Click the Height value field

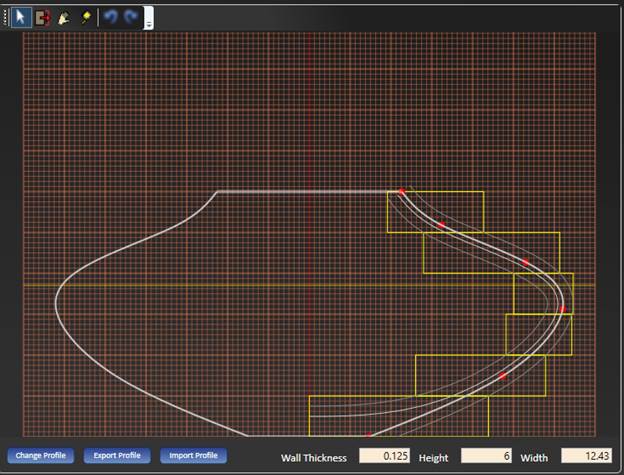[x=486, y=456]
